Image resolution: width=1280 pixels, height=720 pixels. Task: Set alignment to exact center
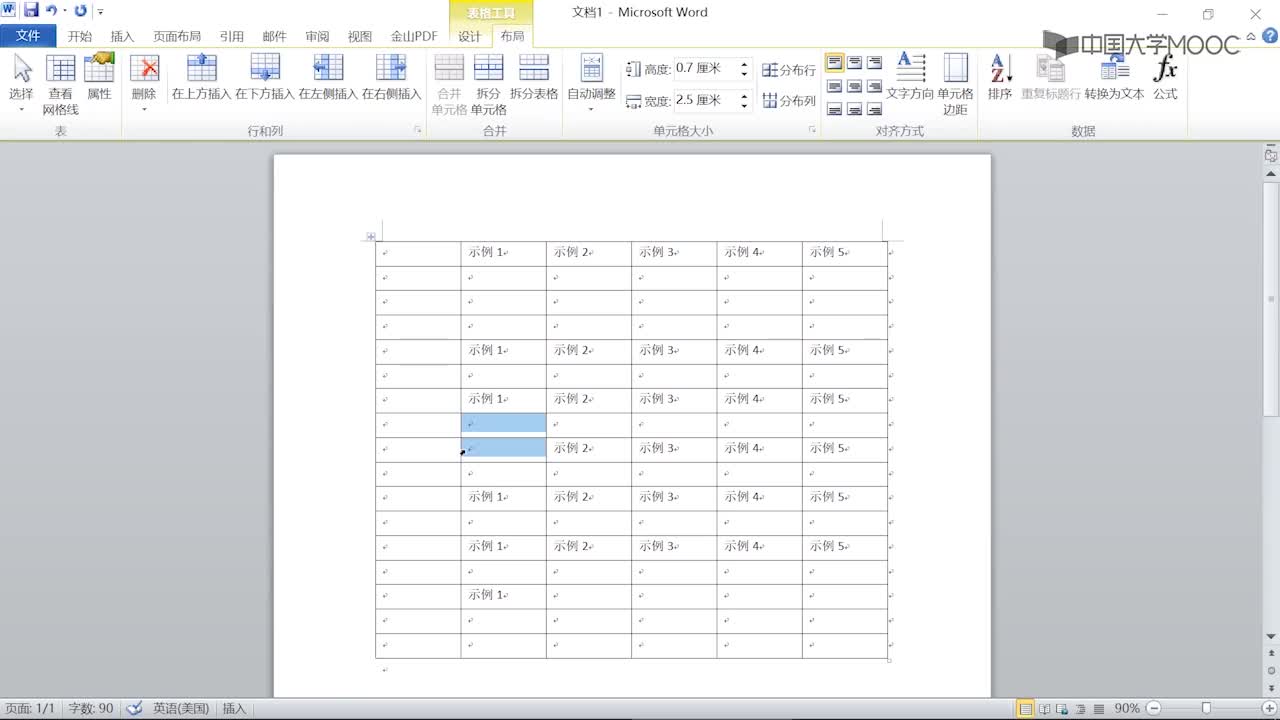(855, 86)
